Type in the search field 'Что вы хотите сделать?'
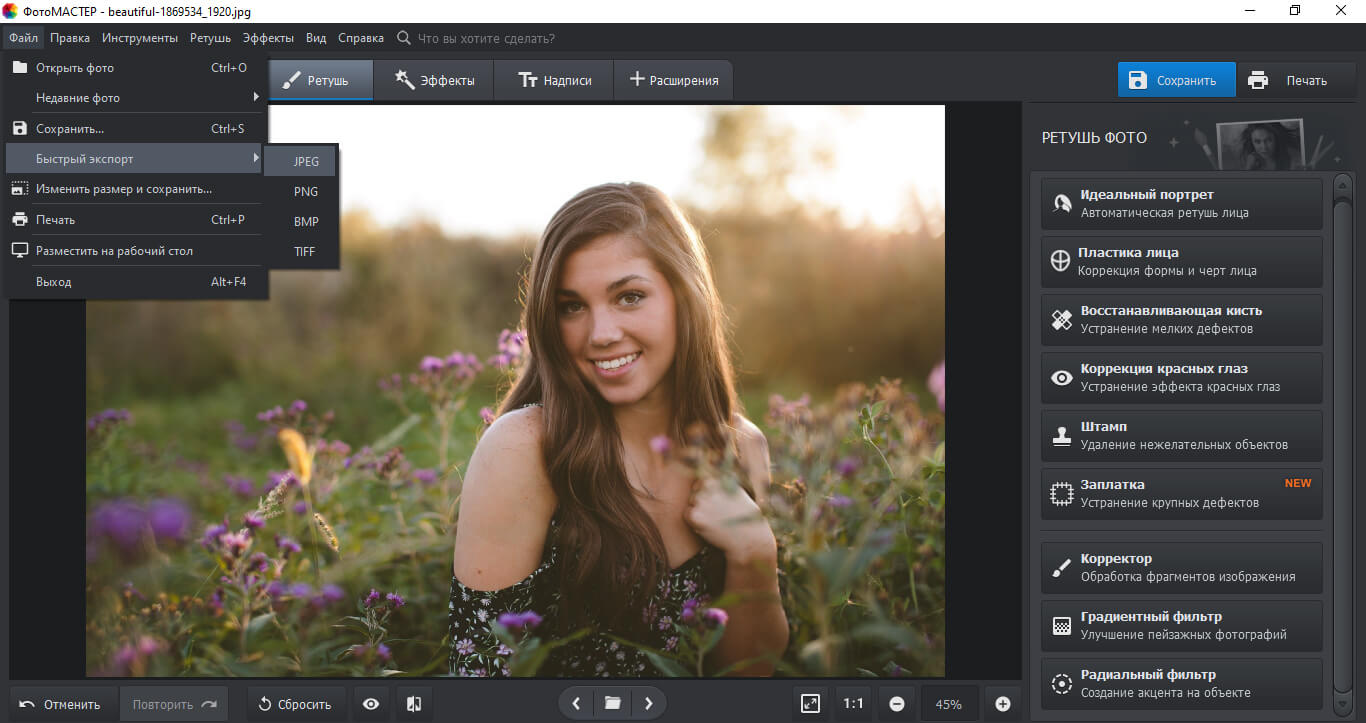This screenshot has height=723, width=1366. (486, 38)
